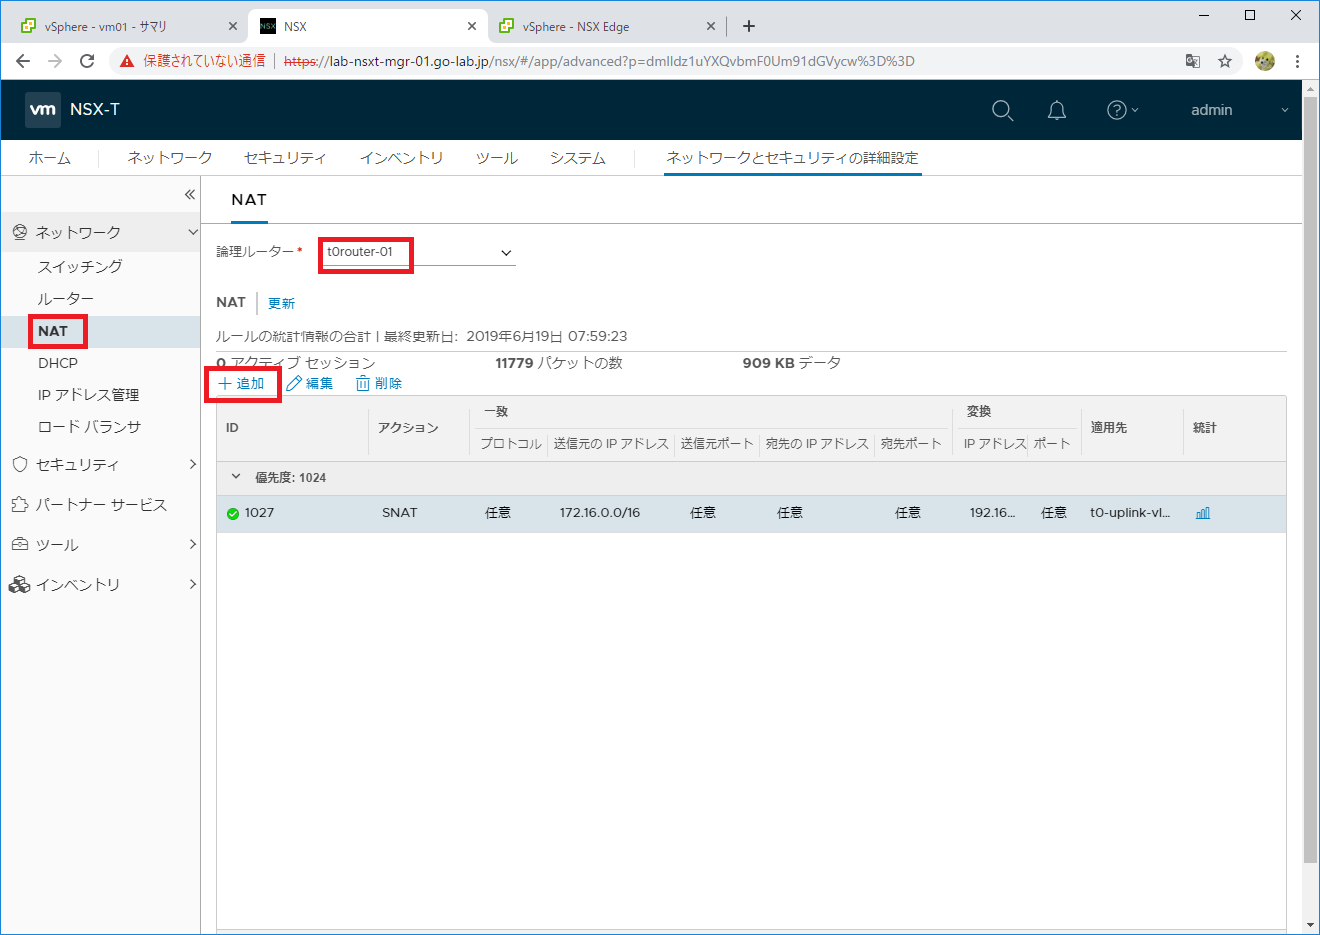Image resolution: width=1320 pixels, height=935 pixels.
Task: Open the admin user dropdown
Action: tap(1239, 110)
